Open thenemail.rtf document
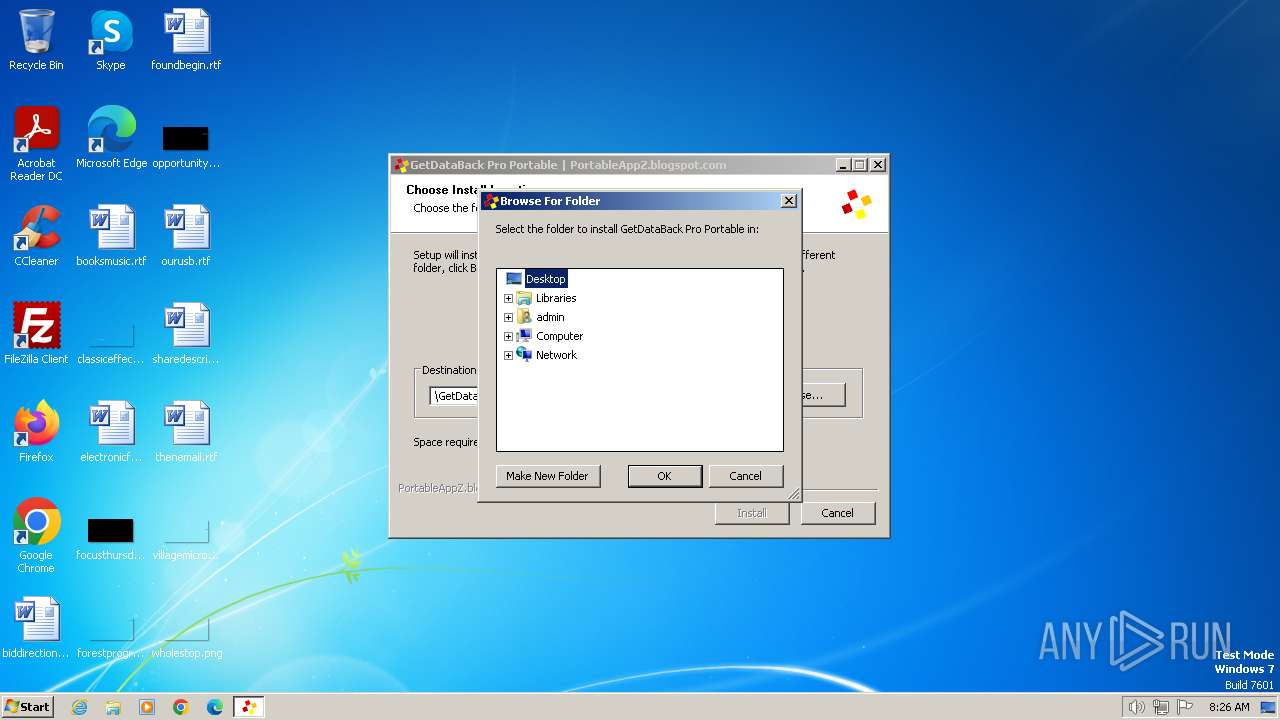Viewport: 1280px width, 720px height. 186,432
